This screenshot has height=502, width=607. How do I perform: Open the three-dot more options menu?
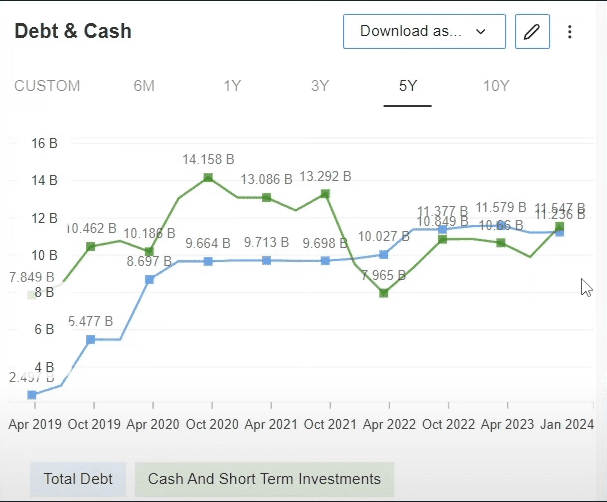[x=570, y=31]
